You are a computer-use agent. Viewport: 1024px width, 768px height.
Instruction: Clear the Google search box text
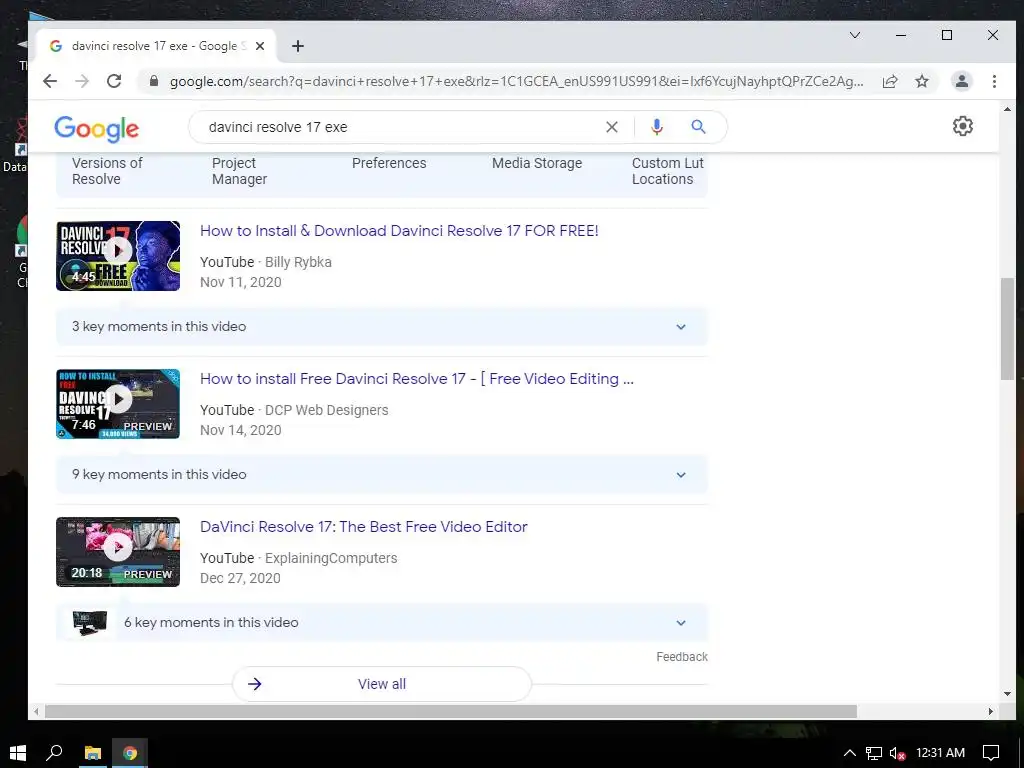click(x=612, y=127)
